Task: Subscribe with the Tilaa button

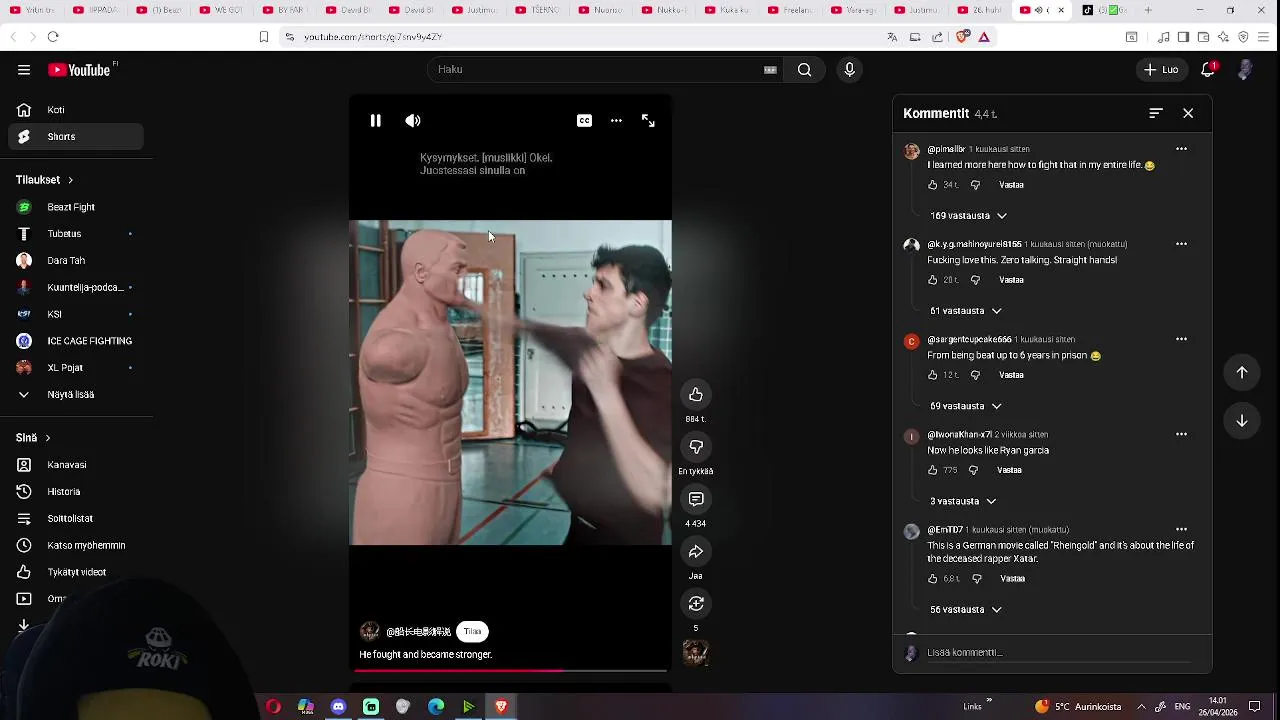Action: [x=472, y=631]
